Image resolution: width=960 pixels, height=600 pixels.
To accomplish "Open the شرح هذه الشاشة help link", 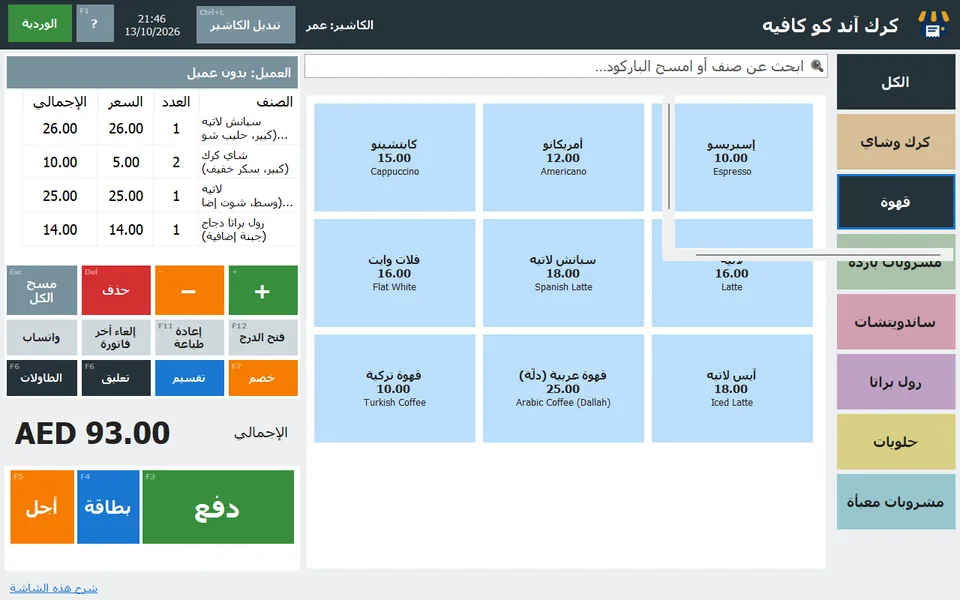I will pyautogui.click(x=53, y=588).
